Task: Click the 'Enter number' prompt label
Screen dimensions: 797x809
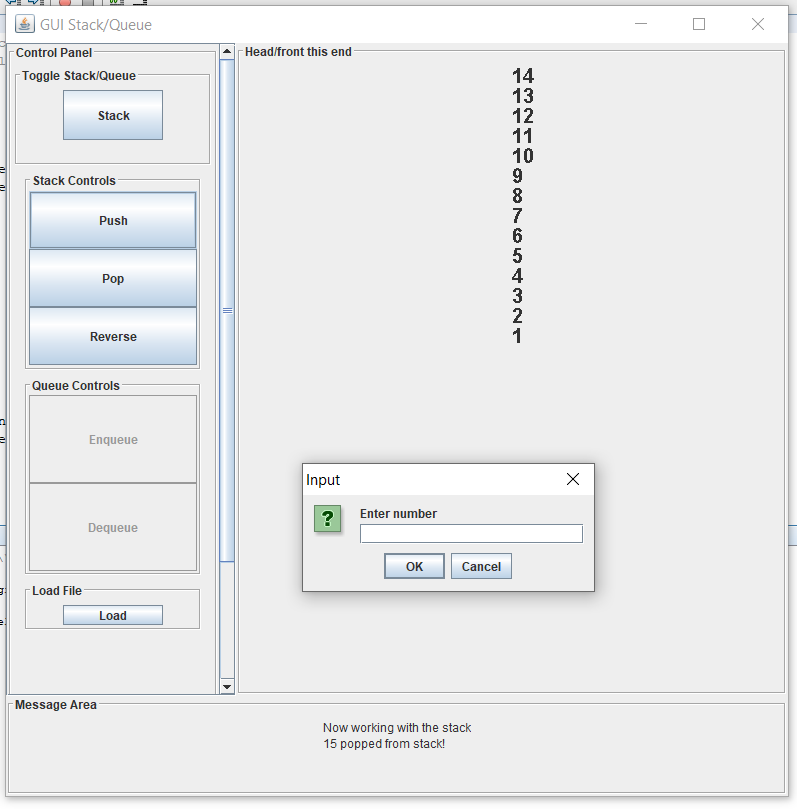Action: pos(398,513)
